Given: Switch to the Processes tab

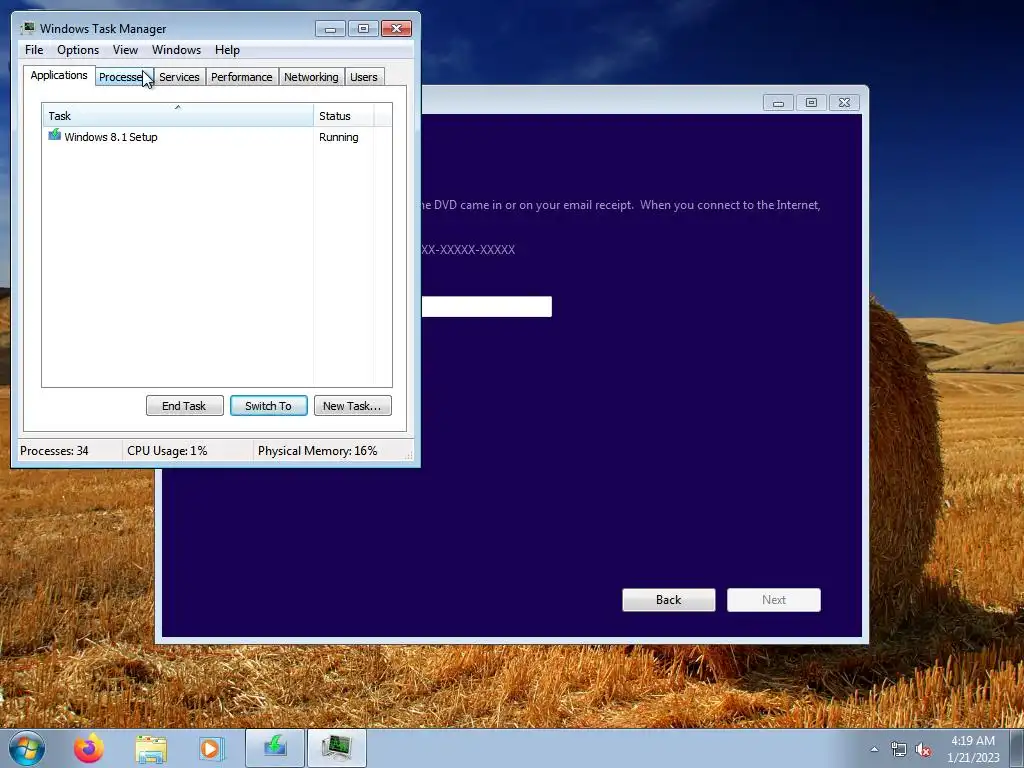Looking at the screenshot, I should [x=124, y=77].
